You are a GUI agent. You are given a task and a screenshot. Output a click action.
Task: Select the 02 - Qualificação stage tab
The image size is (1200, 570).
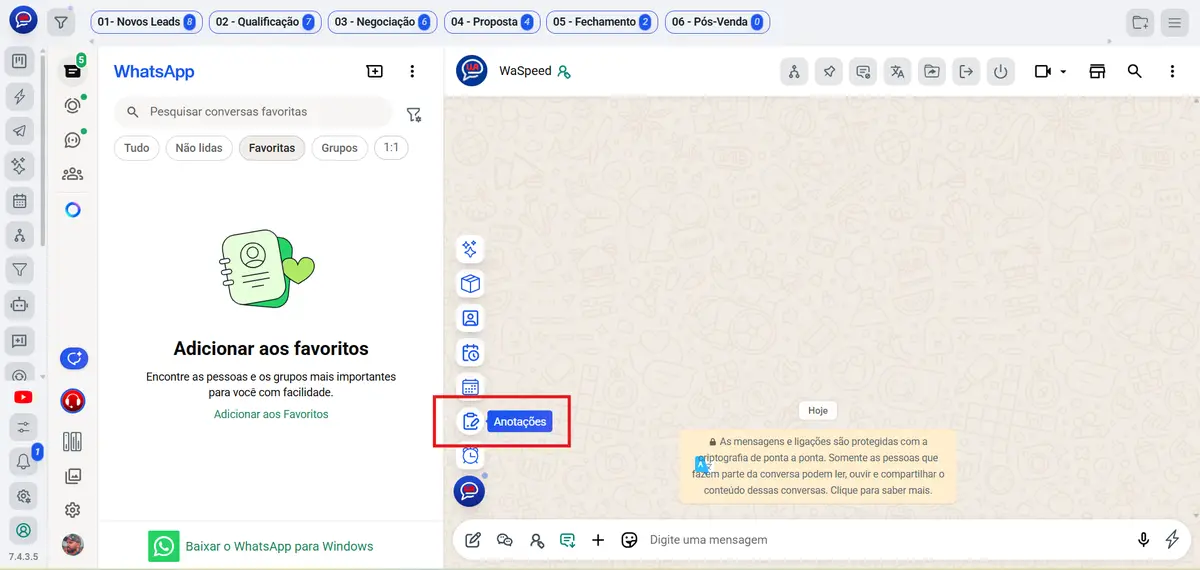click(264, 22)
